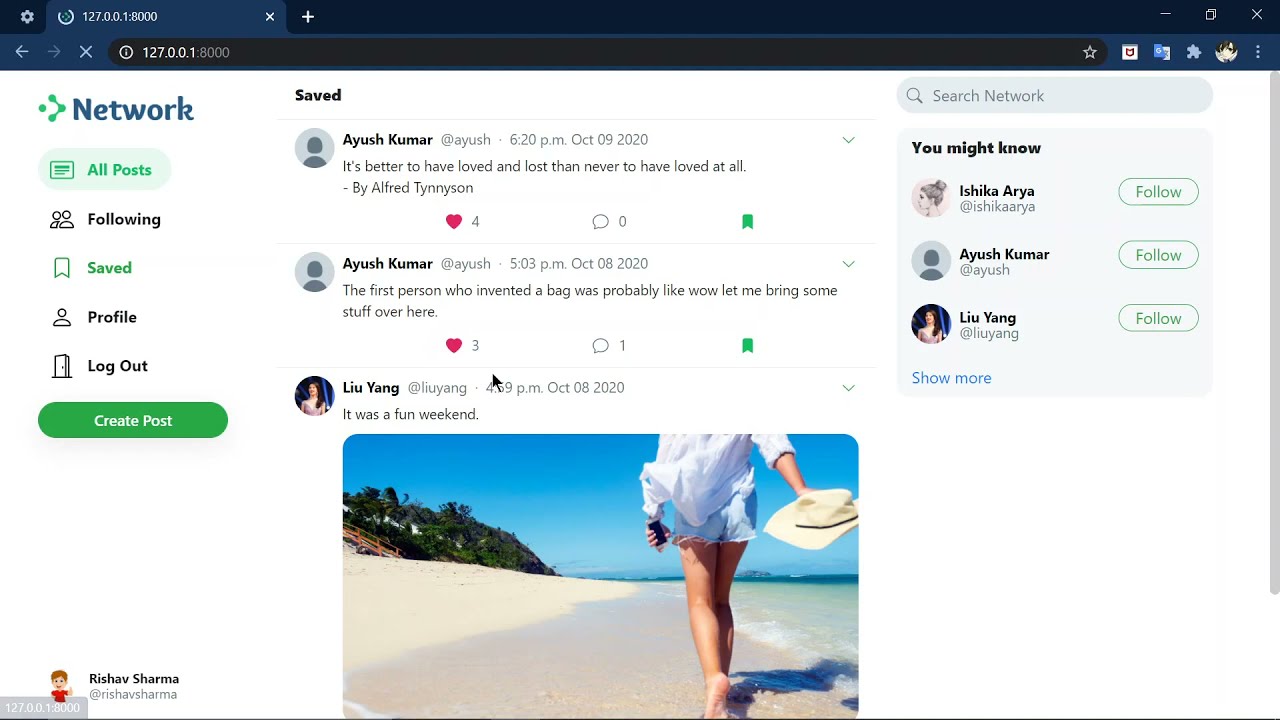Screen dimensions: 1280x720
Task: Expand options for the 5:03 p.m. post
Action: [848, 264]
